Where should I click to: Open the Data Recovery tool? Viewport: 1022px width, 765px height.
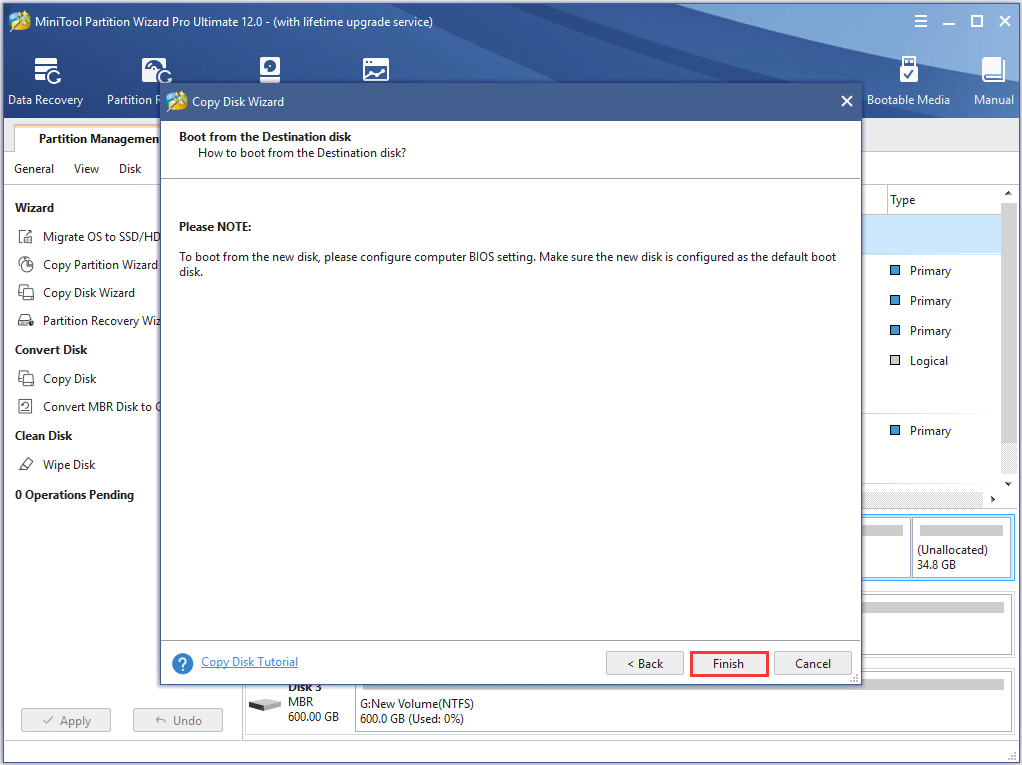(45, 80)
